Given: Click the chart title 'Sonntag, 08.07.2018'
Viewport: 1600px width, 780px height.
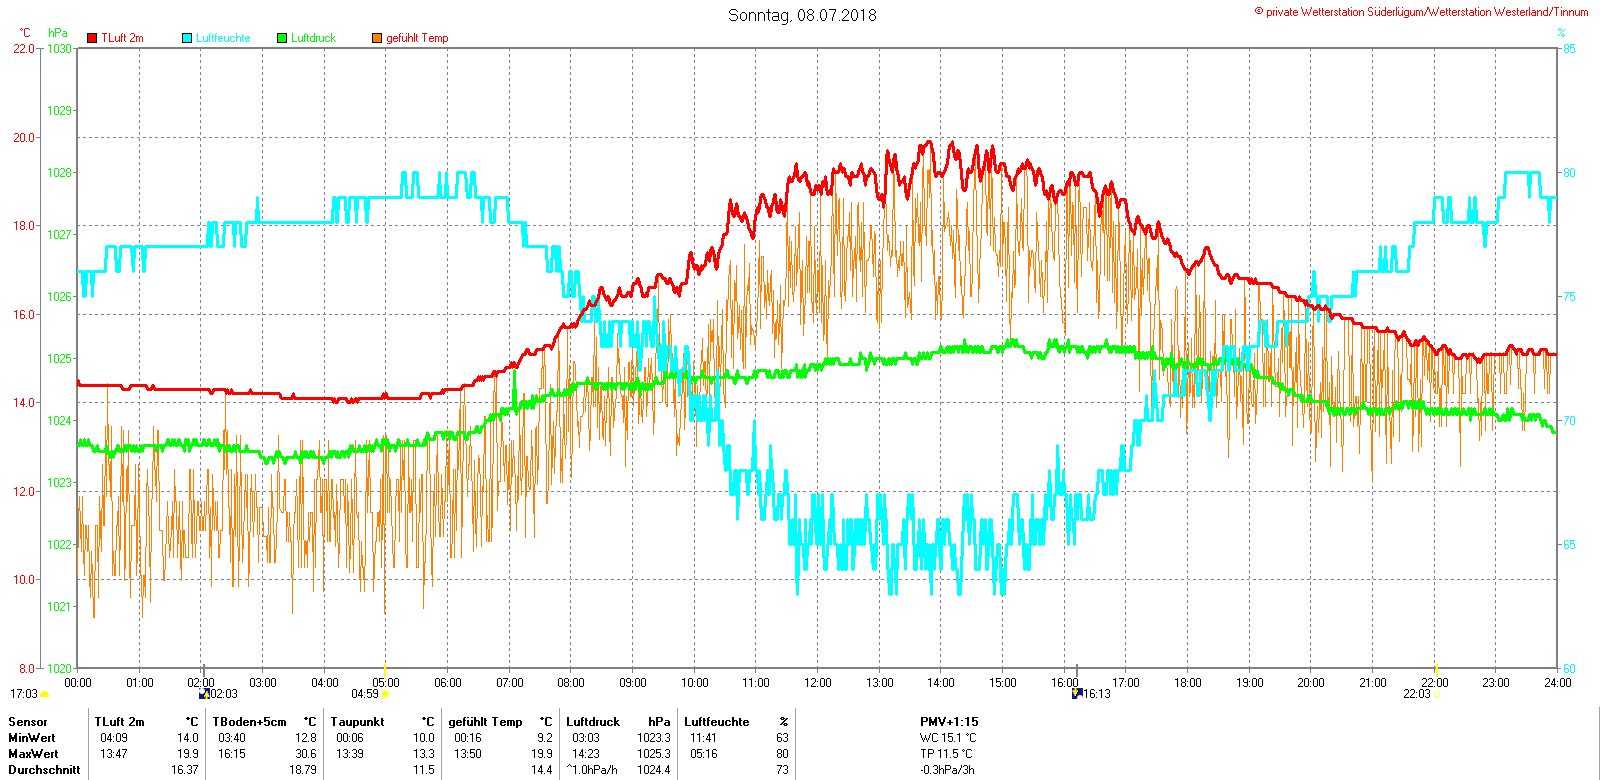Looking at the screenshot, I should coord(802,15).
